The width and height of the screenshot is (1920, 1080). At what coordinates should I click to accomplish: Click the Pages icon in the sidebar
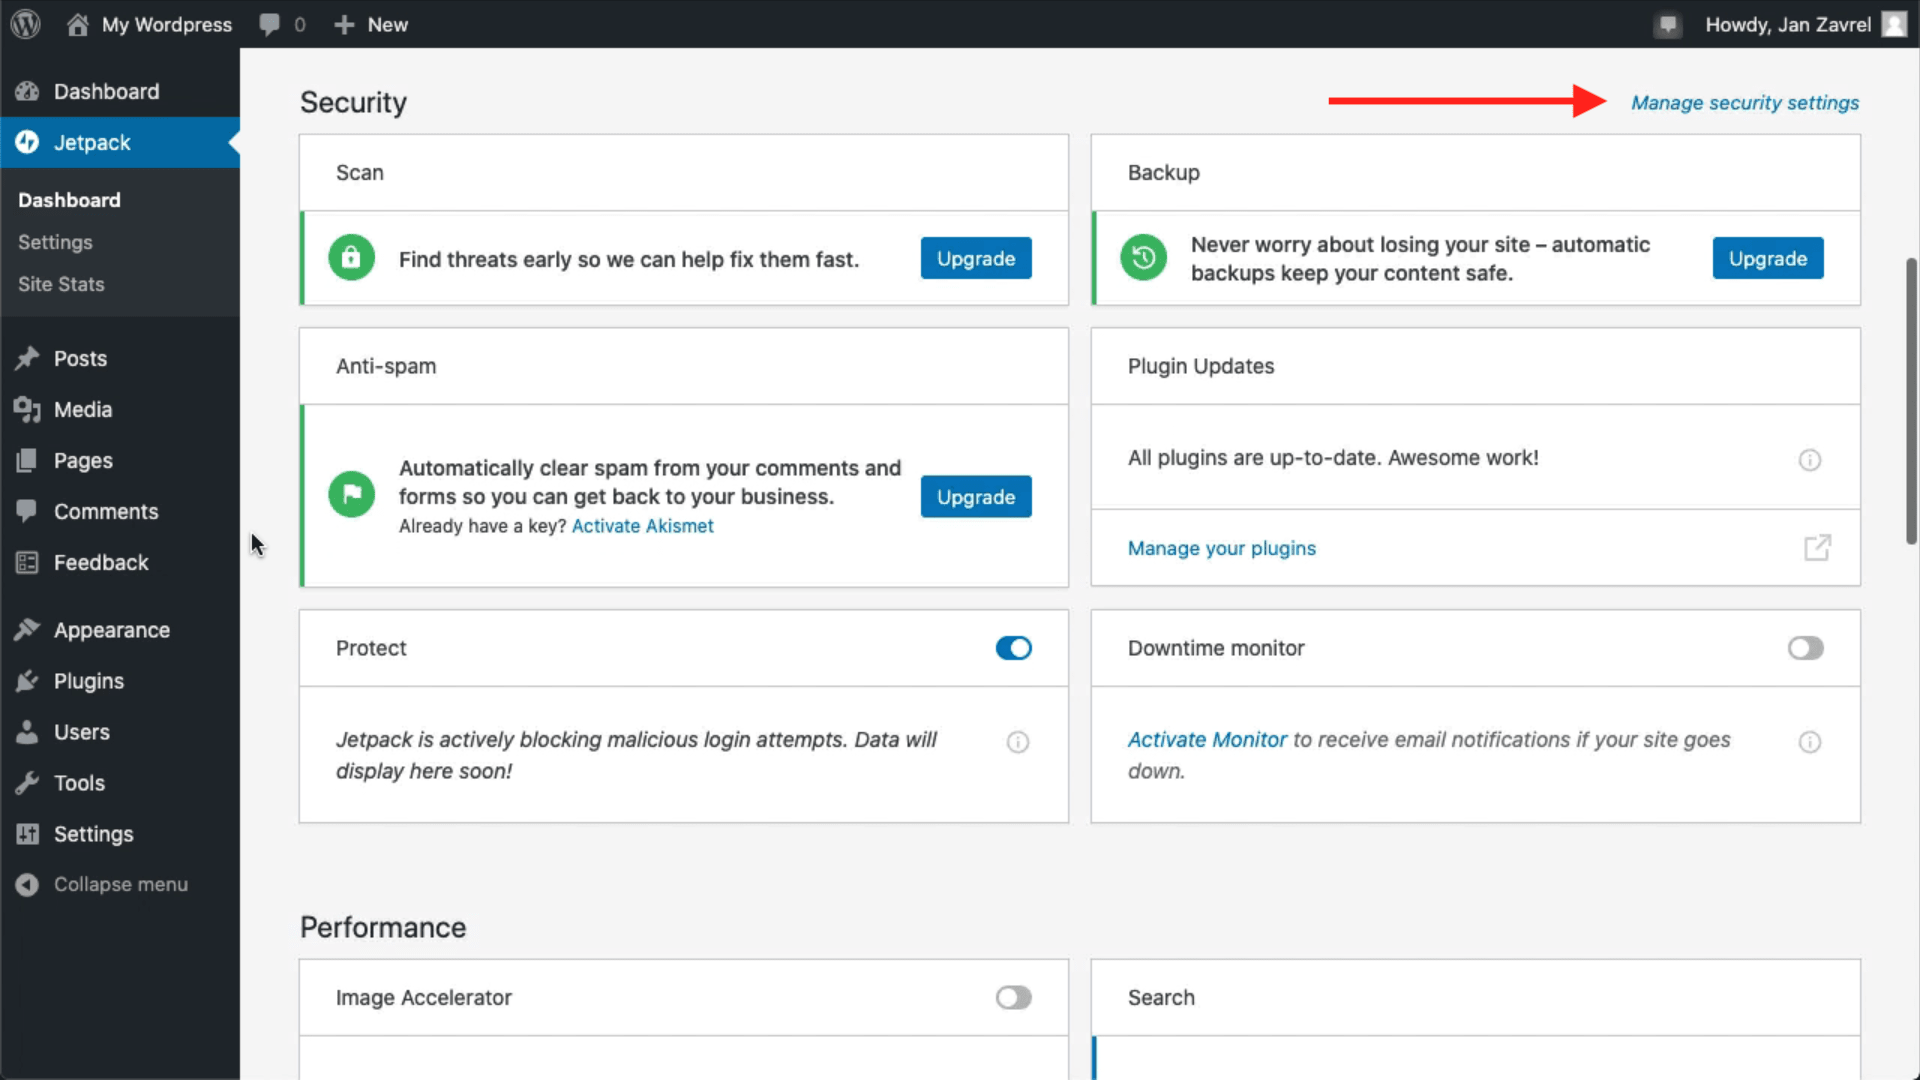pyautogui.click(x=27, y=460)
